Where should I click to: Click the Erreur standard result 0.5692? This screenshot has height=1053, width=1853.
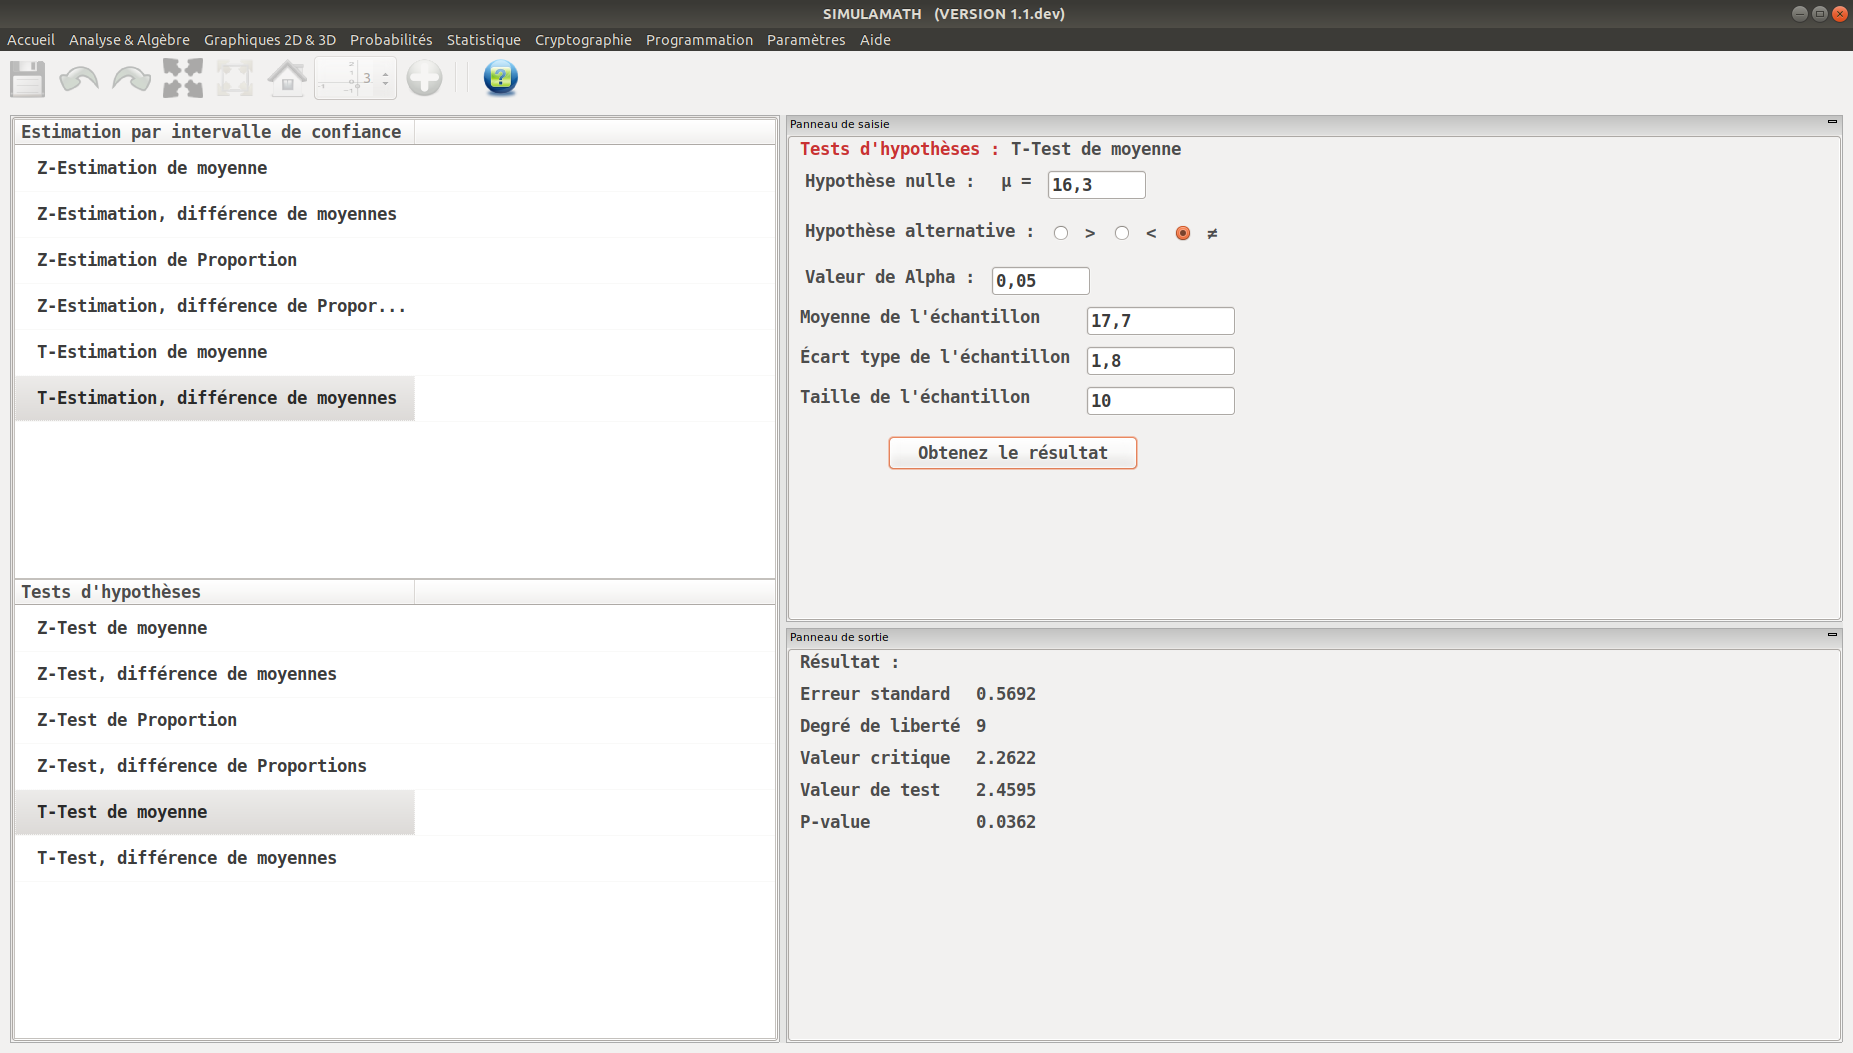(1006, 694)
